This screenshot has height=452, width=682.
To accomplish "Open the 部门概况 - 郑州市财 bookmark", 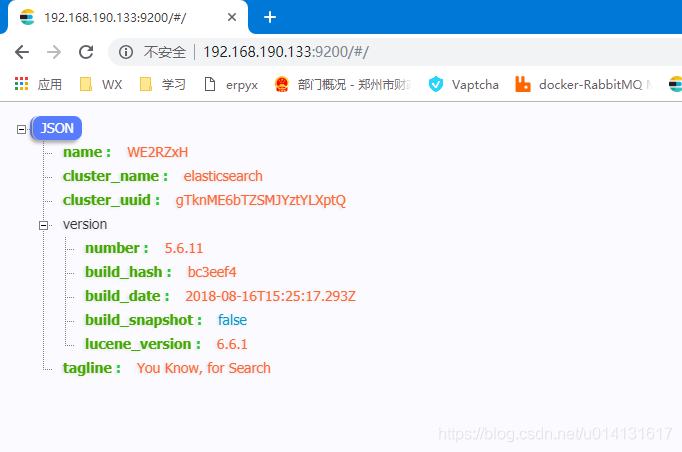I will (x=343, y=84).
